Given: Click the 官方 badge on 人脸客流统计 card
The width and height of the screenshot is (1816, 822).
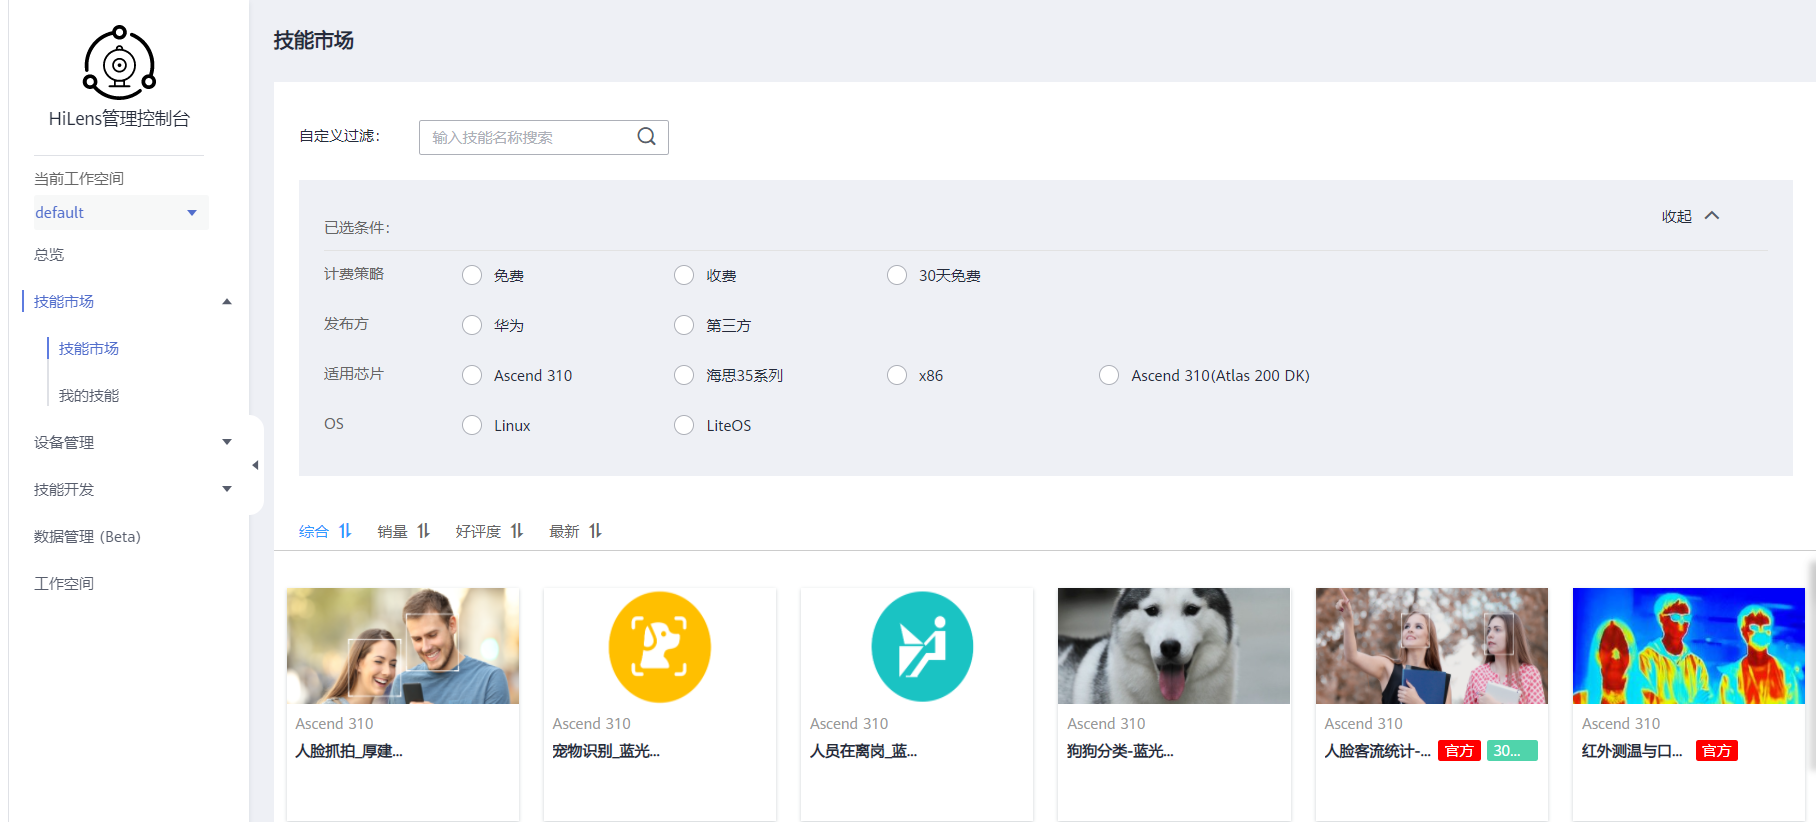Looking at the screenshot, I should point(1459,751).
